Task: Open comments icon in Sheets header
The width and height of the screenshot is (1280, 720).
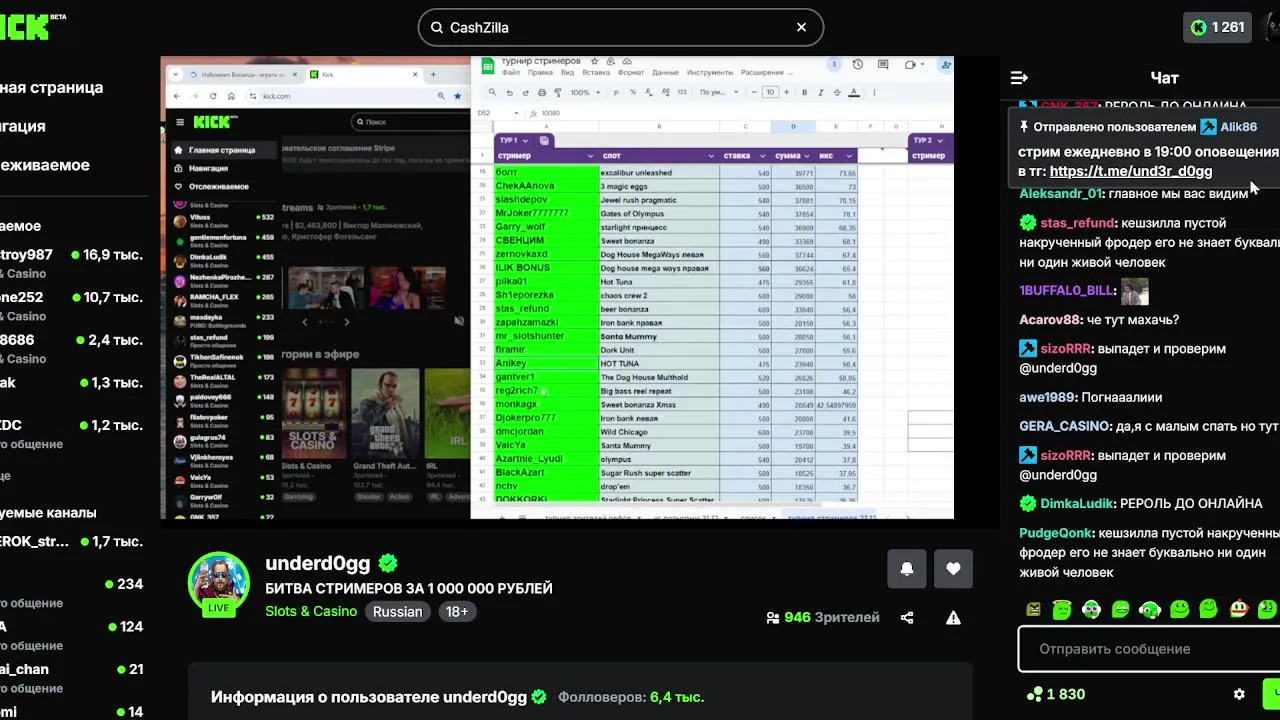Action: 883,64
